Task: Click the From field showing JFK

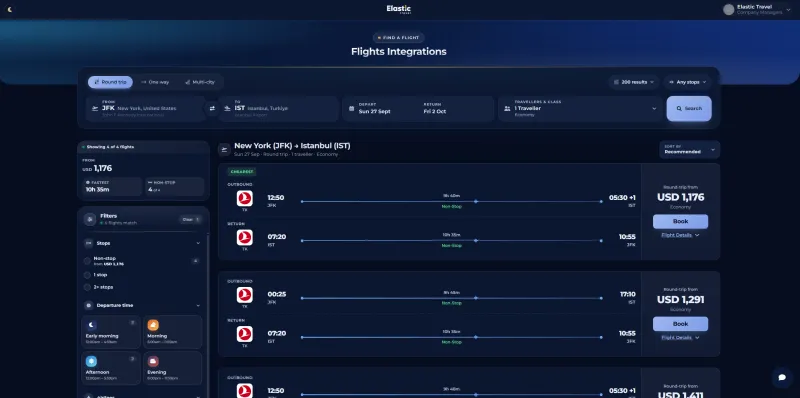Action: point(146,108)
